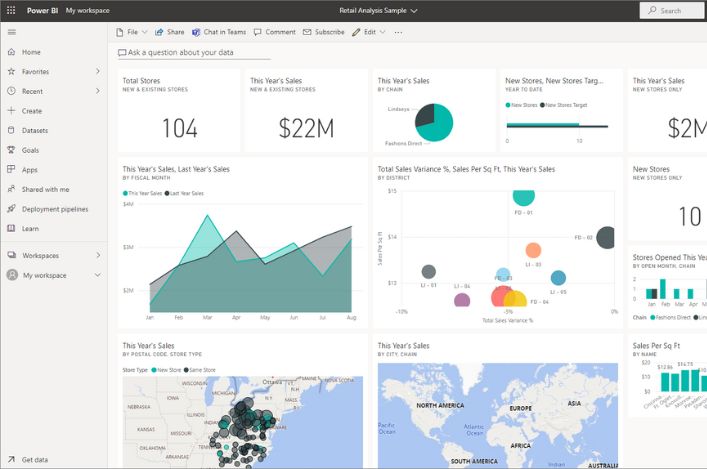Click the Edit pencil icon
This screenshot has height=469, width=707.
point(356,32)
